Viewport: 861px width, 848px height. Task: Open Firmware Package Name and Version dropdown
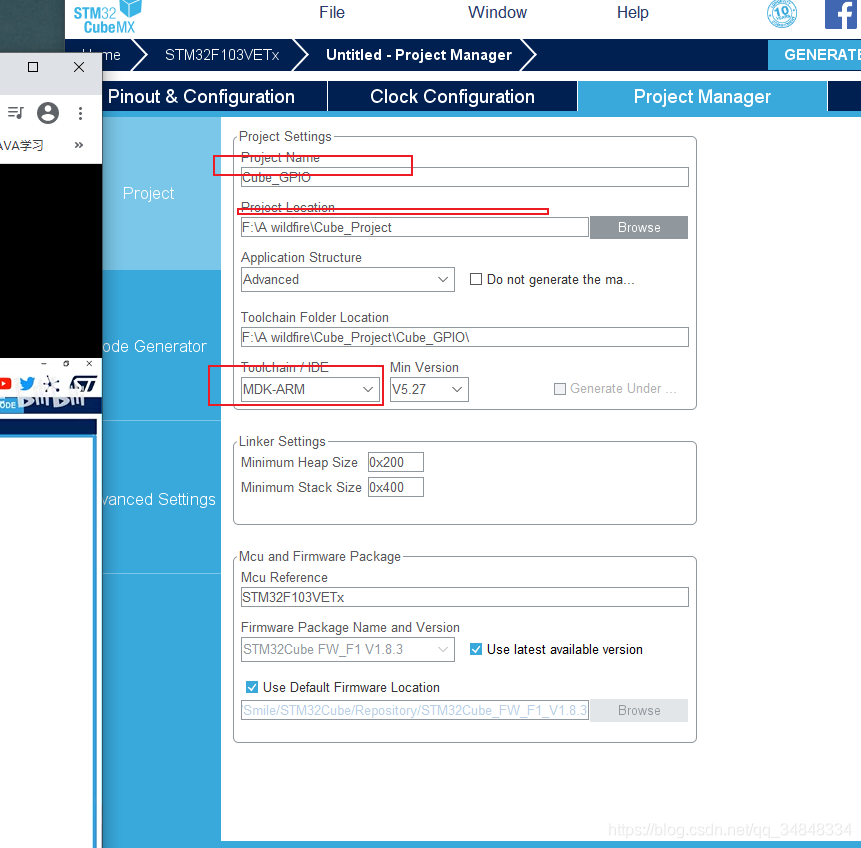[348, 649]
